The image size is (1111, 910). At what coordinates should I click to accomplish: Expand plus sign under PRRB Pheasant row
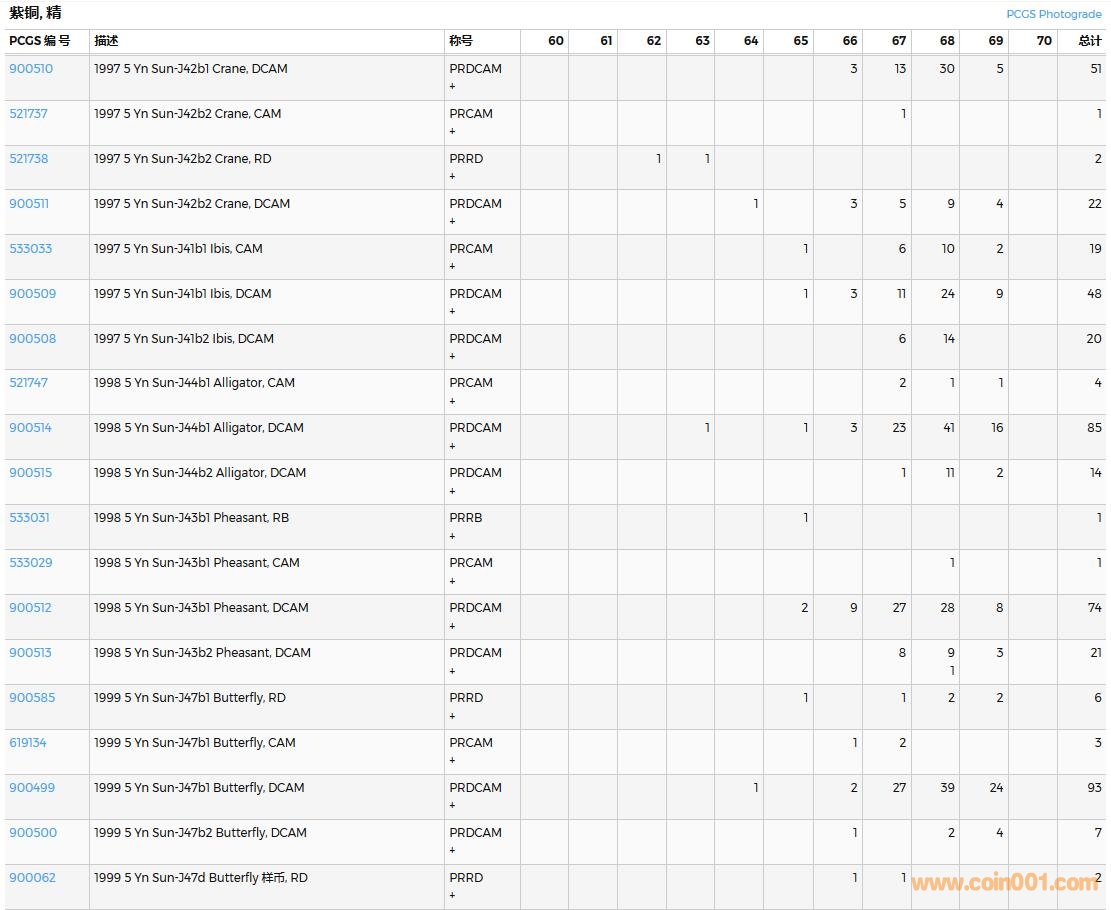click(x=452, y=536)
